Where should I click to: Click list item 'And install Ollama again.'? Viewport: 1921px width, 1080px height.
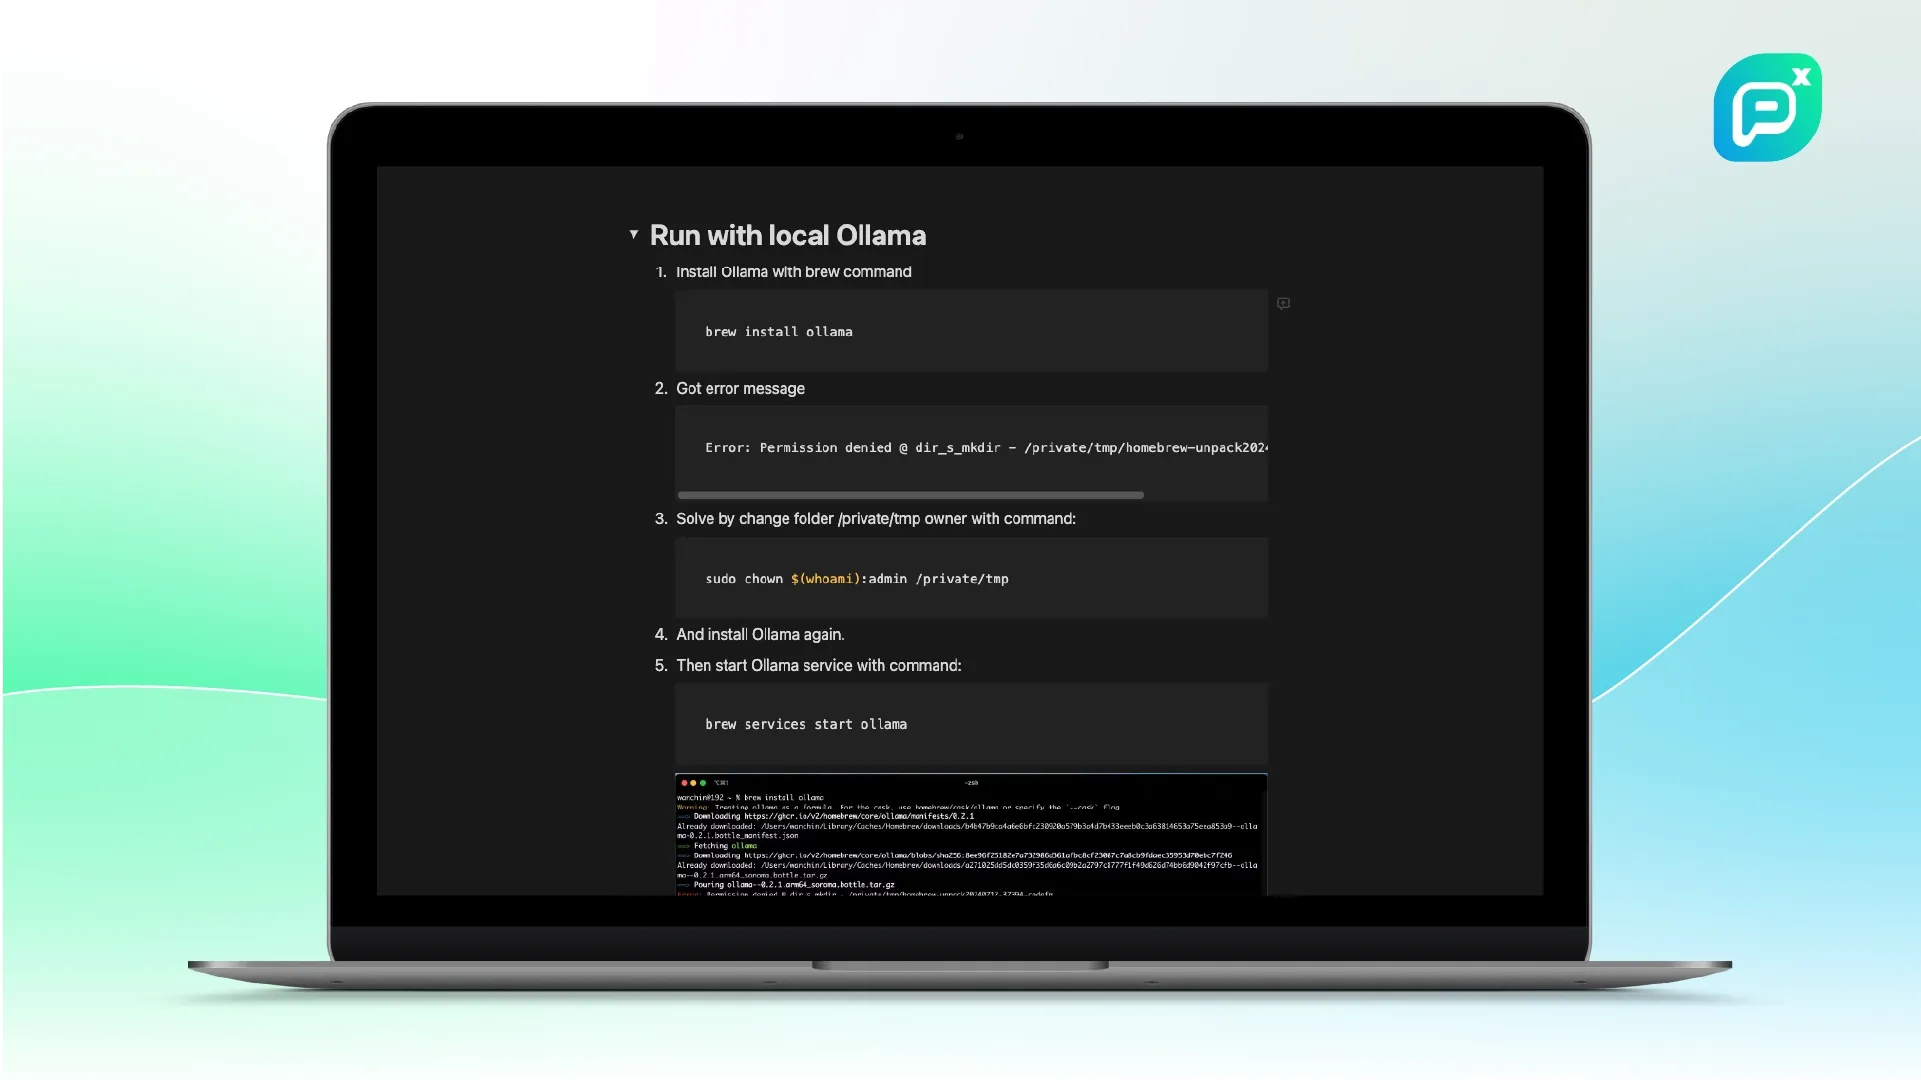click(x=760, y=635)
